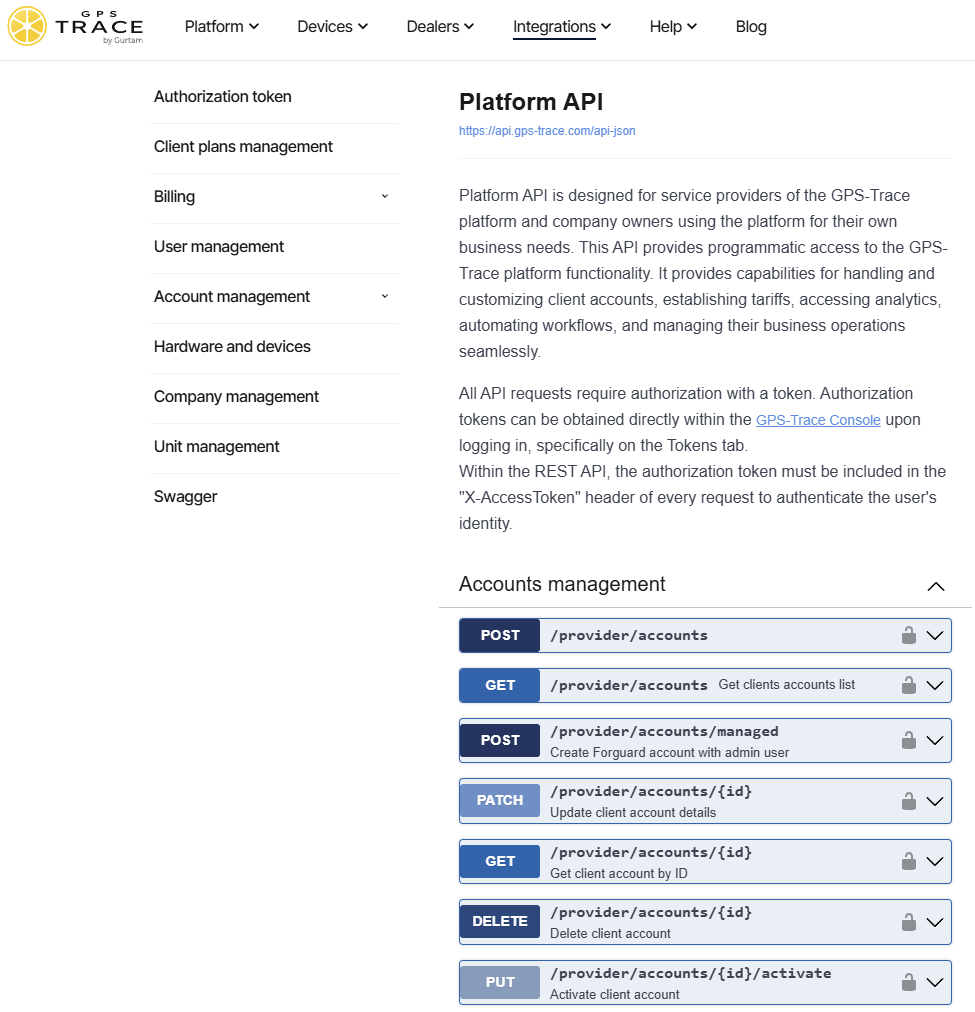This screenshot has height=1012, width=975.
Task: Open the Help menu
Action: [x=673, y=26]
